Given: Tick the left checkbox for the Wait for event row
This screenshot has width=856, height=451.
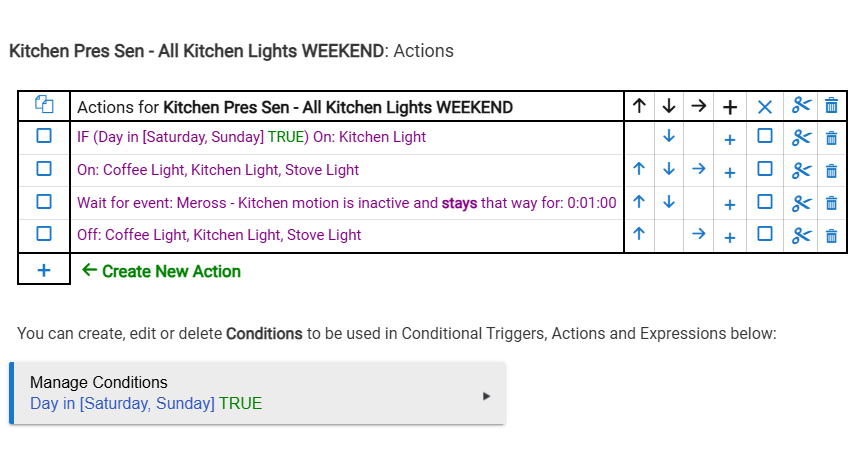Looking at the screenshot, I should (x=44, y=202).
